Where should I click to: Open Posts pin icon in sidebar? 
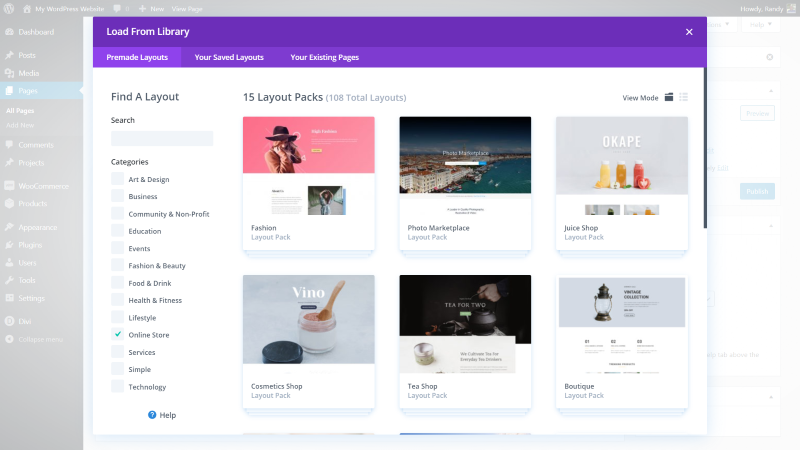(9, 55)
